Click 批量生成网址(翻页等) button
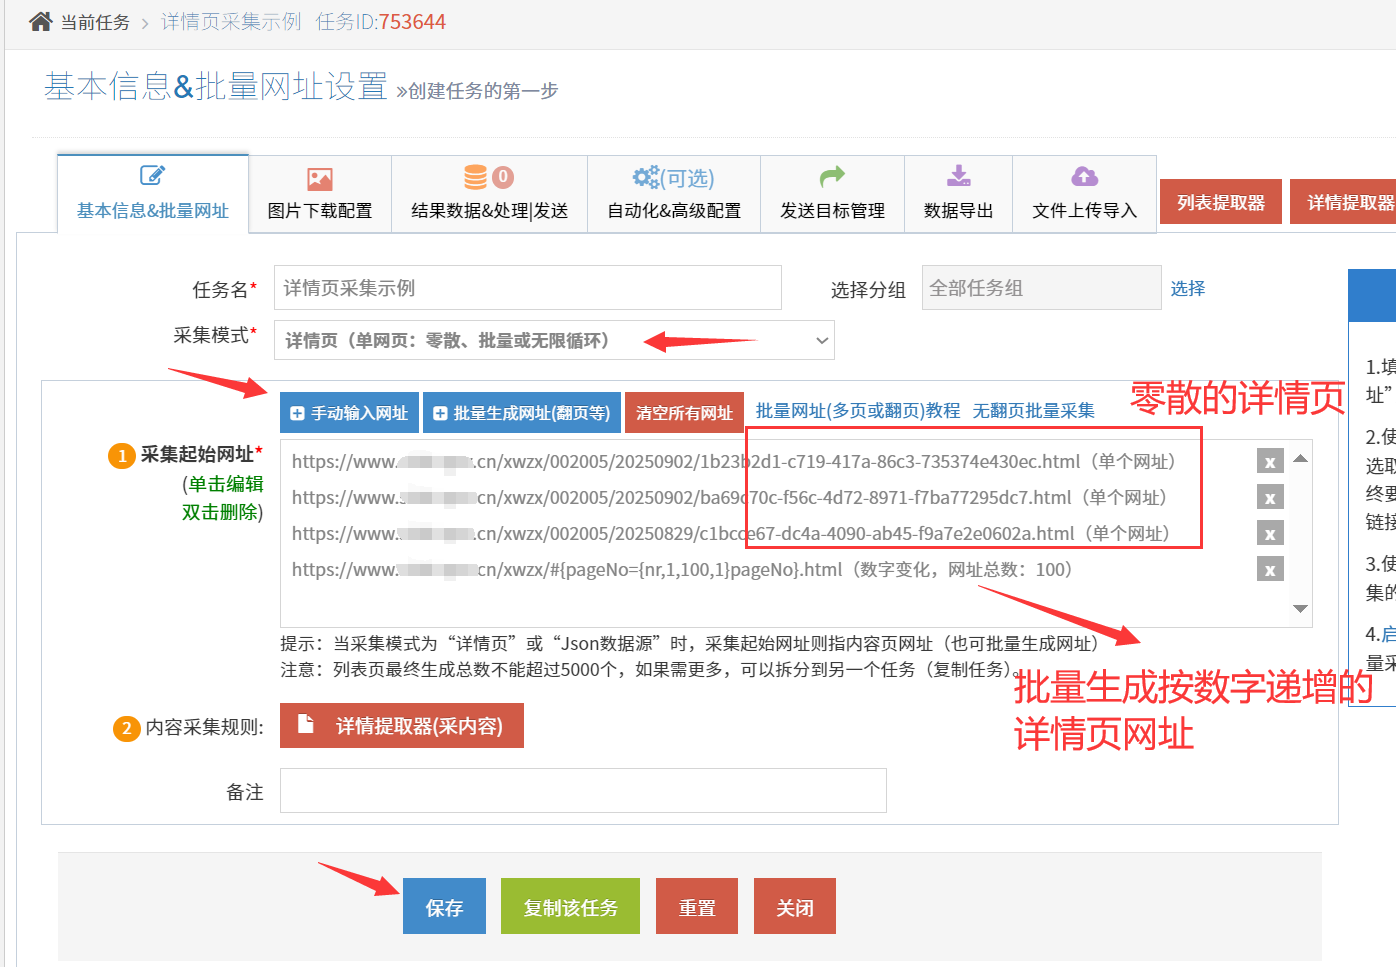The height and width of the screenshot is (967, 1396). tap(522, 413)
